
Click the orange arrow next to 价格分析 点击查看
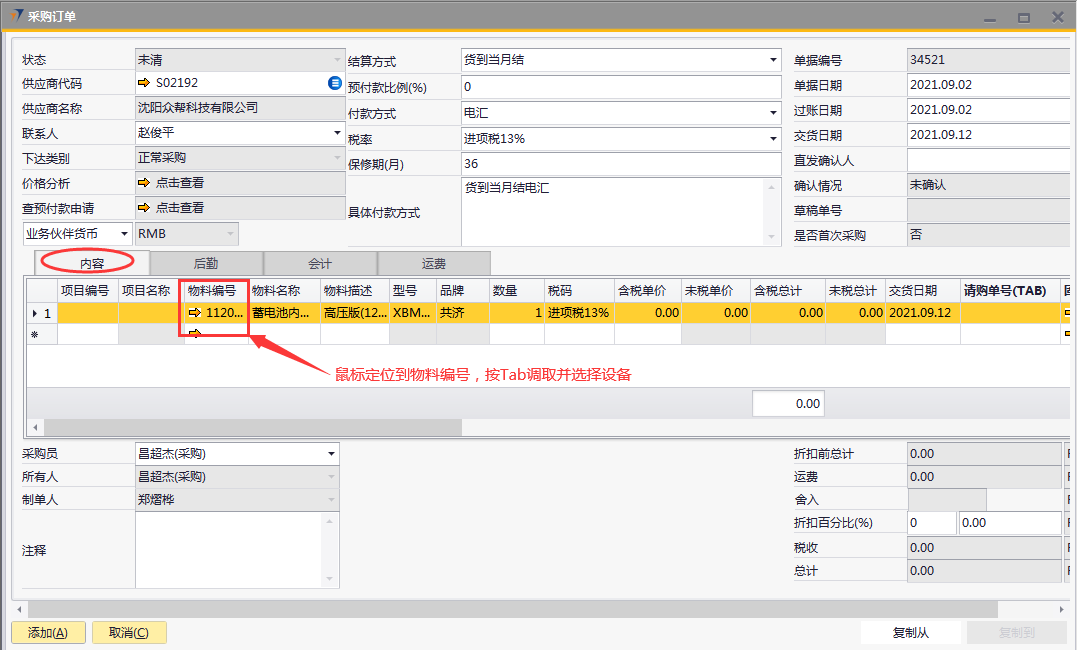click(144, 183)
